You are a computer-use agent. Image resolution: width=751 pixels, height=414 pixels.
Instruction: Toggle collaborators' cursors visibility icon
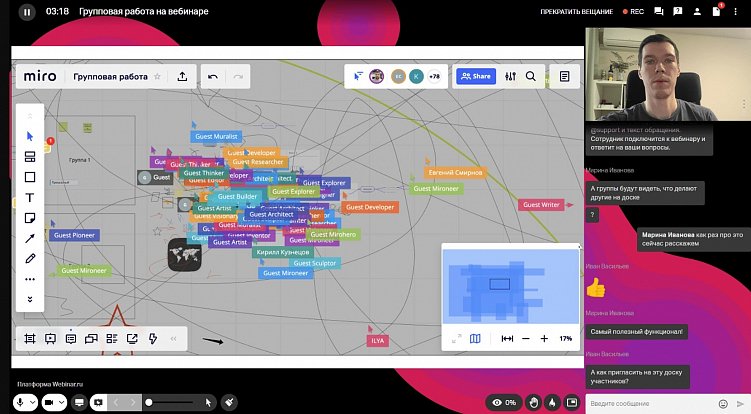tap(358, 76)
